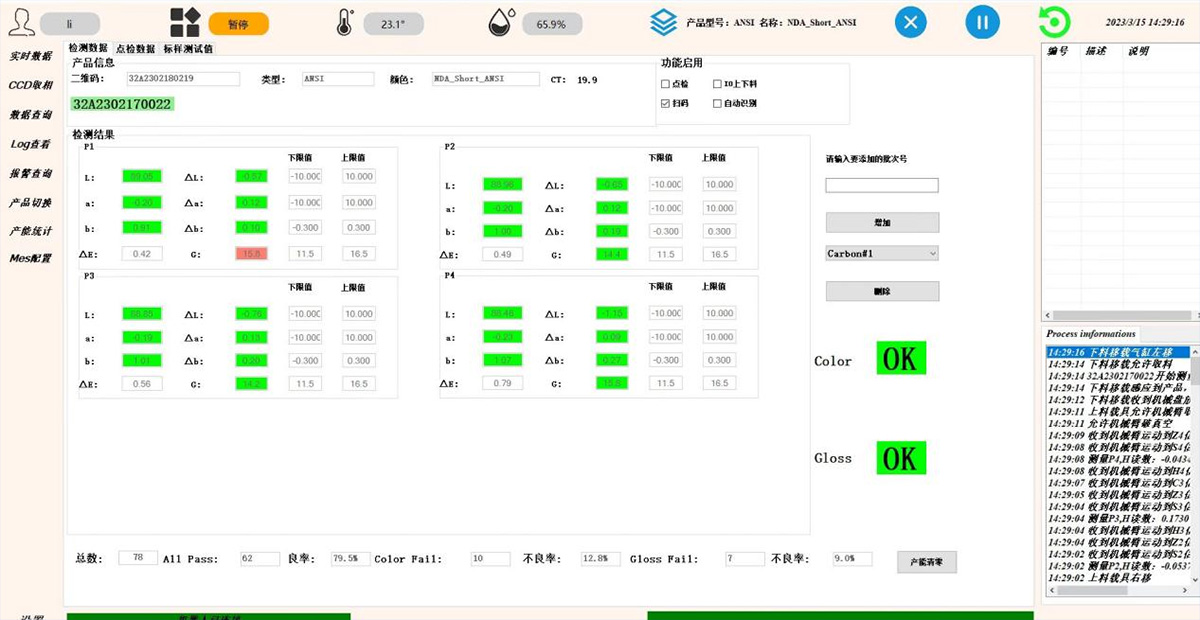1200x620 pixels.
Task: Enable the 点检 checkbox
Action: [x=666, y=85]
